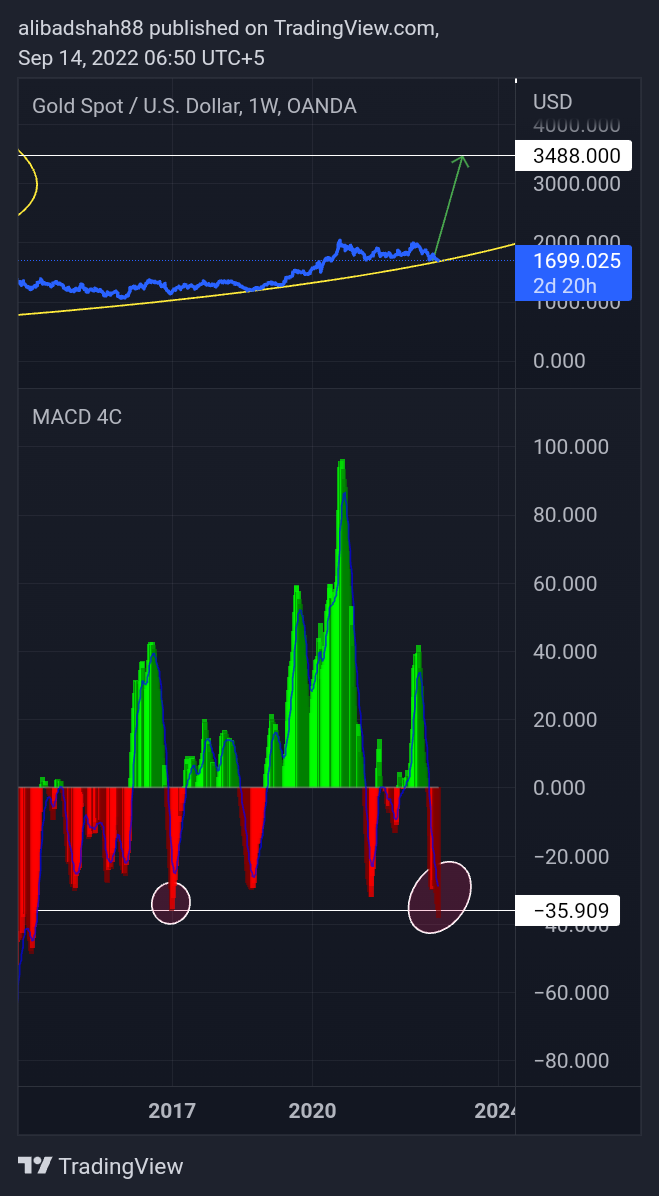Click the 3000.000 price scale value
659x1196 pixels.
click(576, 184)
